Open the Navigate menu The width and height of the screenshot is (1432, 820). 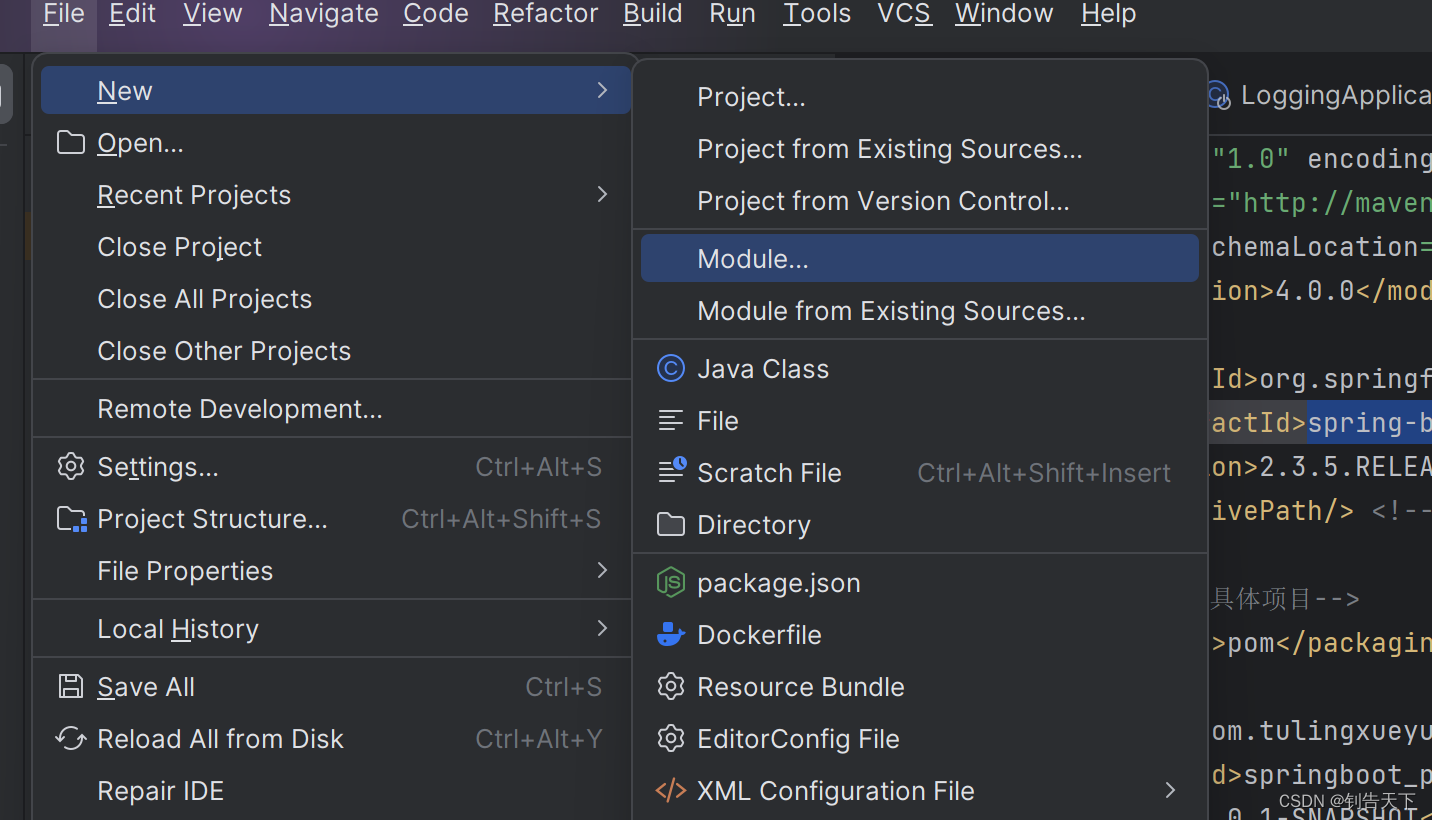coord(324,14)
